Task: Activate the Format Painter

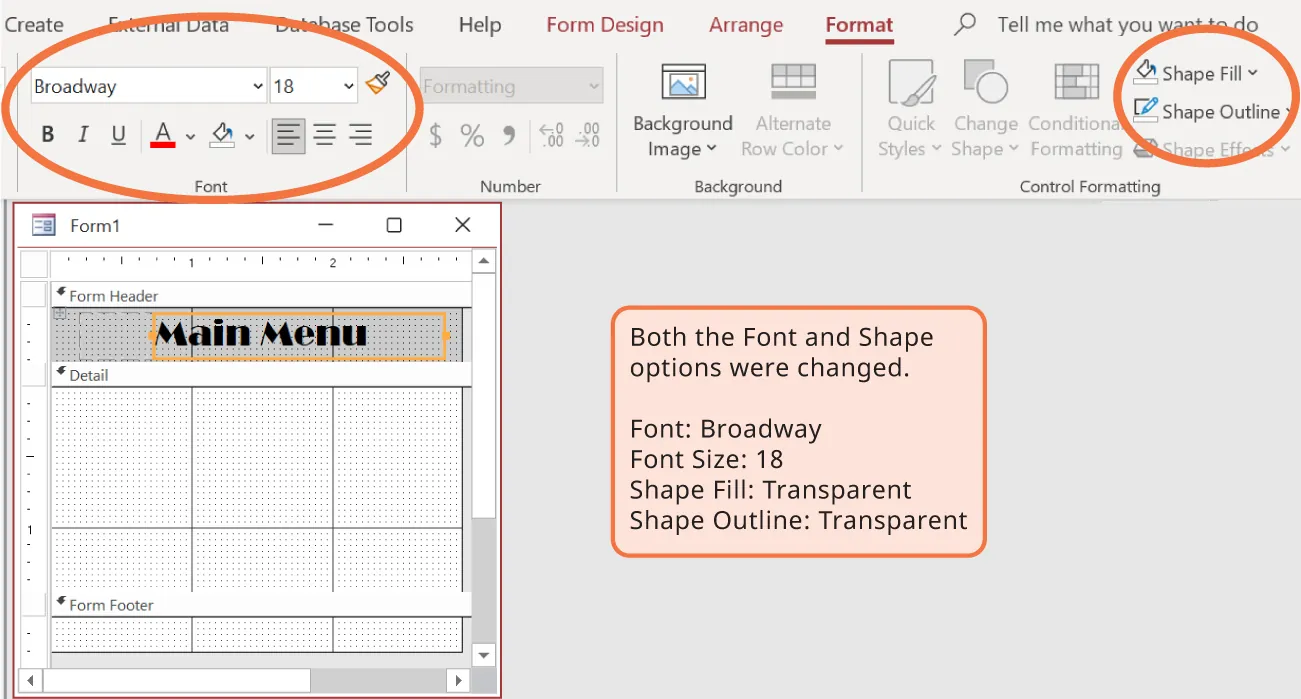Action: coord(378,86)
